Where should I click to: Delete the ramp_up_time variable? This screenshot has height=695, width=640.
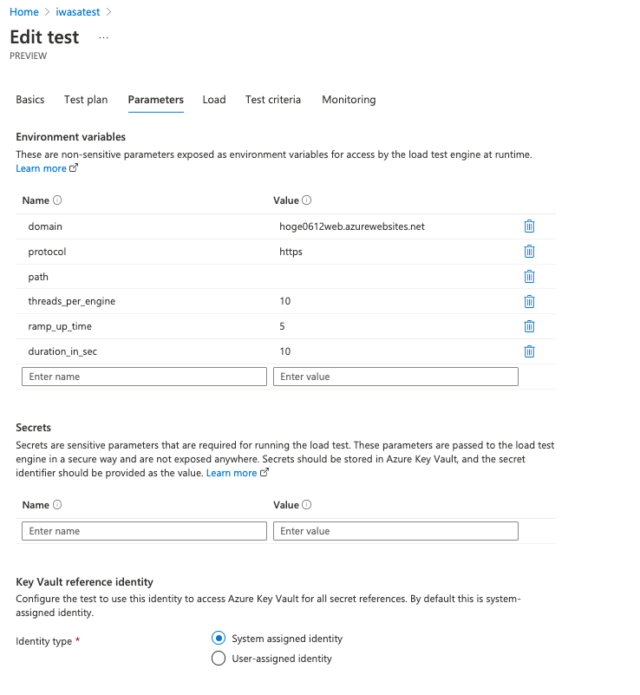pyautogui.click(x=529, y=326)
